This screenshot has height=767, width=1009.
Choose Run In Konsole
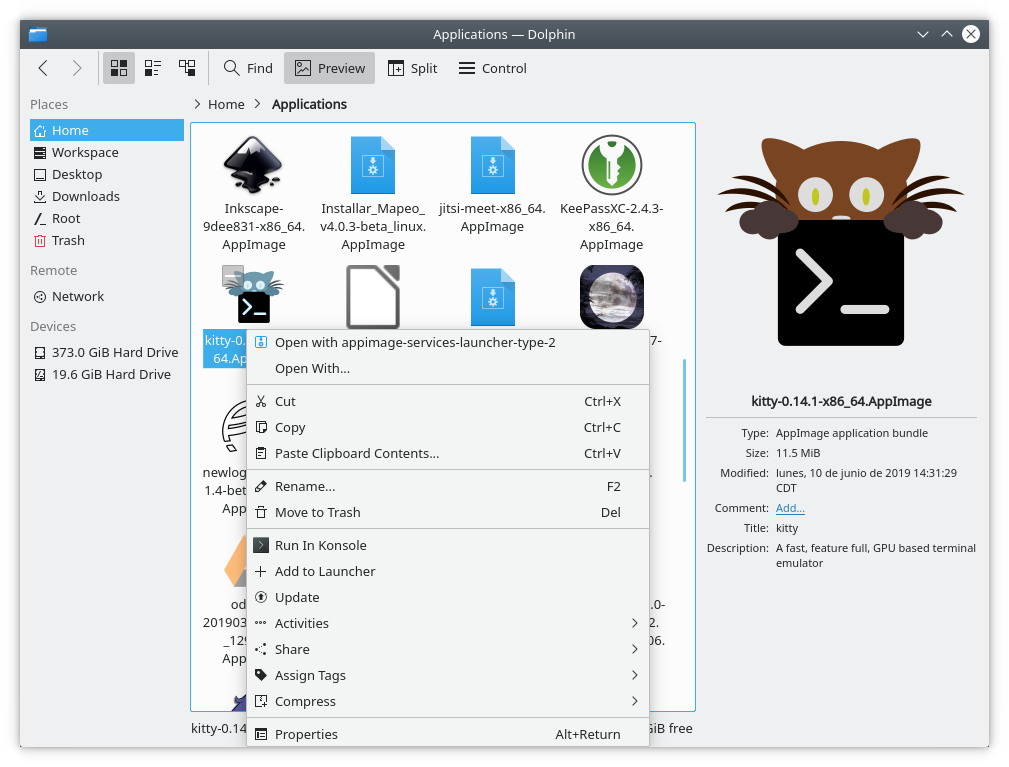(x=448, y=546)
